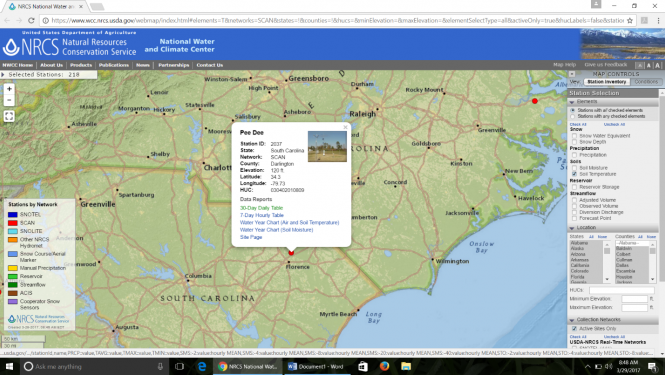Expand the Selected Stations list

[x=3, y=75]
